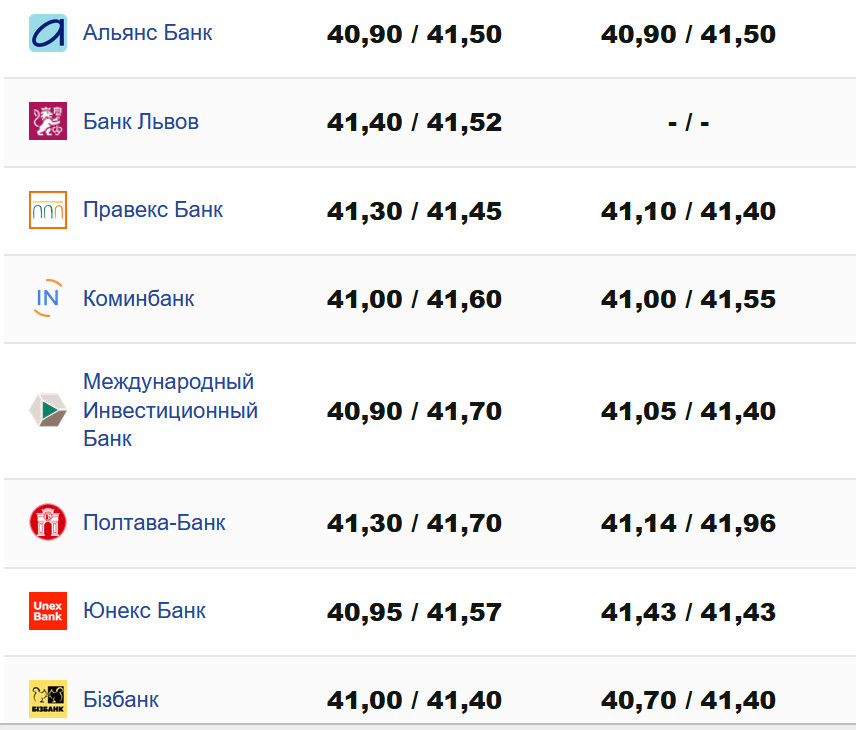
Task: Open the Банк Львов link
Action: click(140, 122)
